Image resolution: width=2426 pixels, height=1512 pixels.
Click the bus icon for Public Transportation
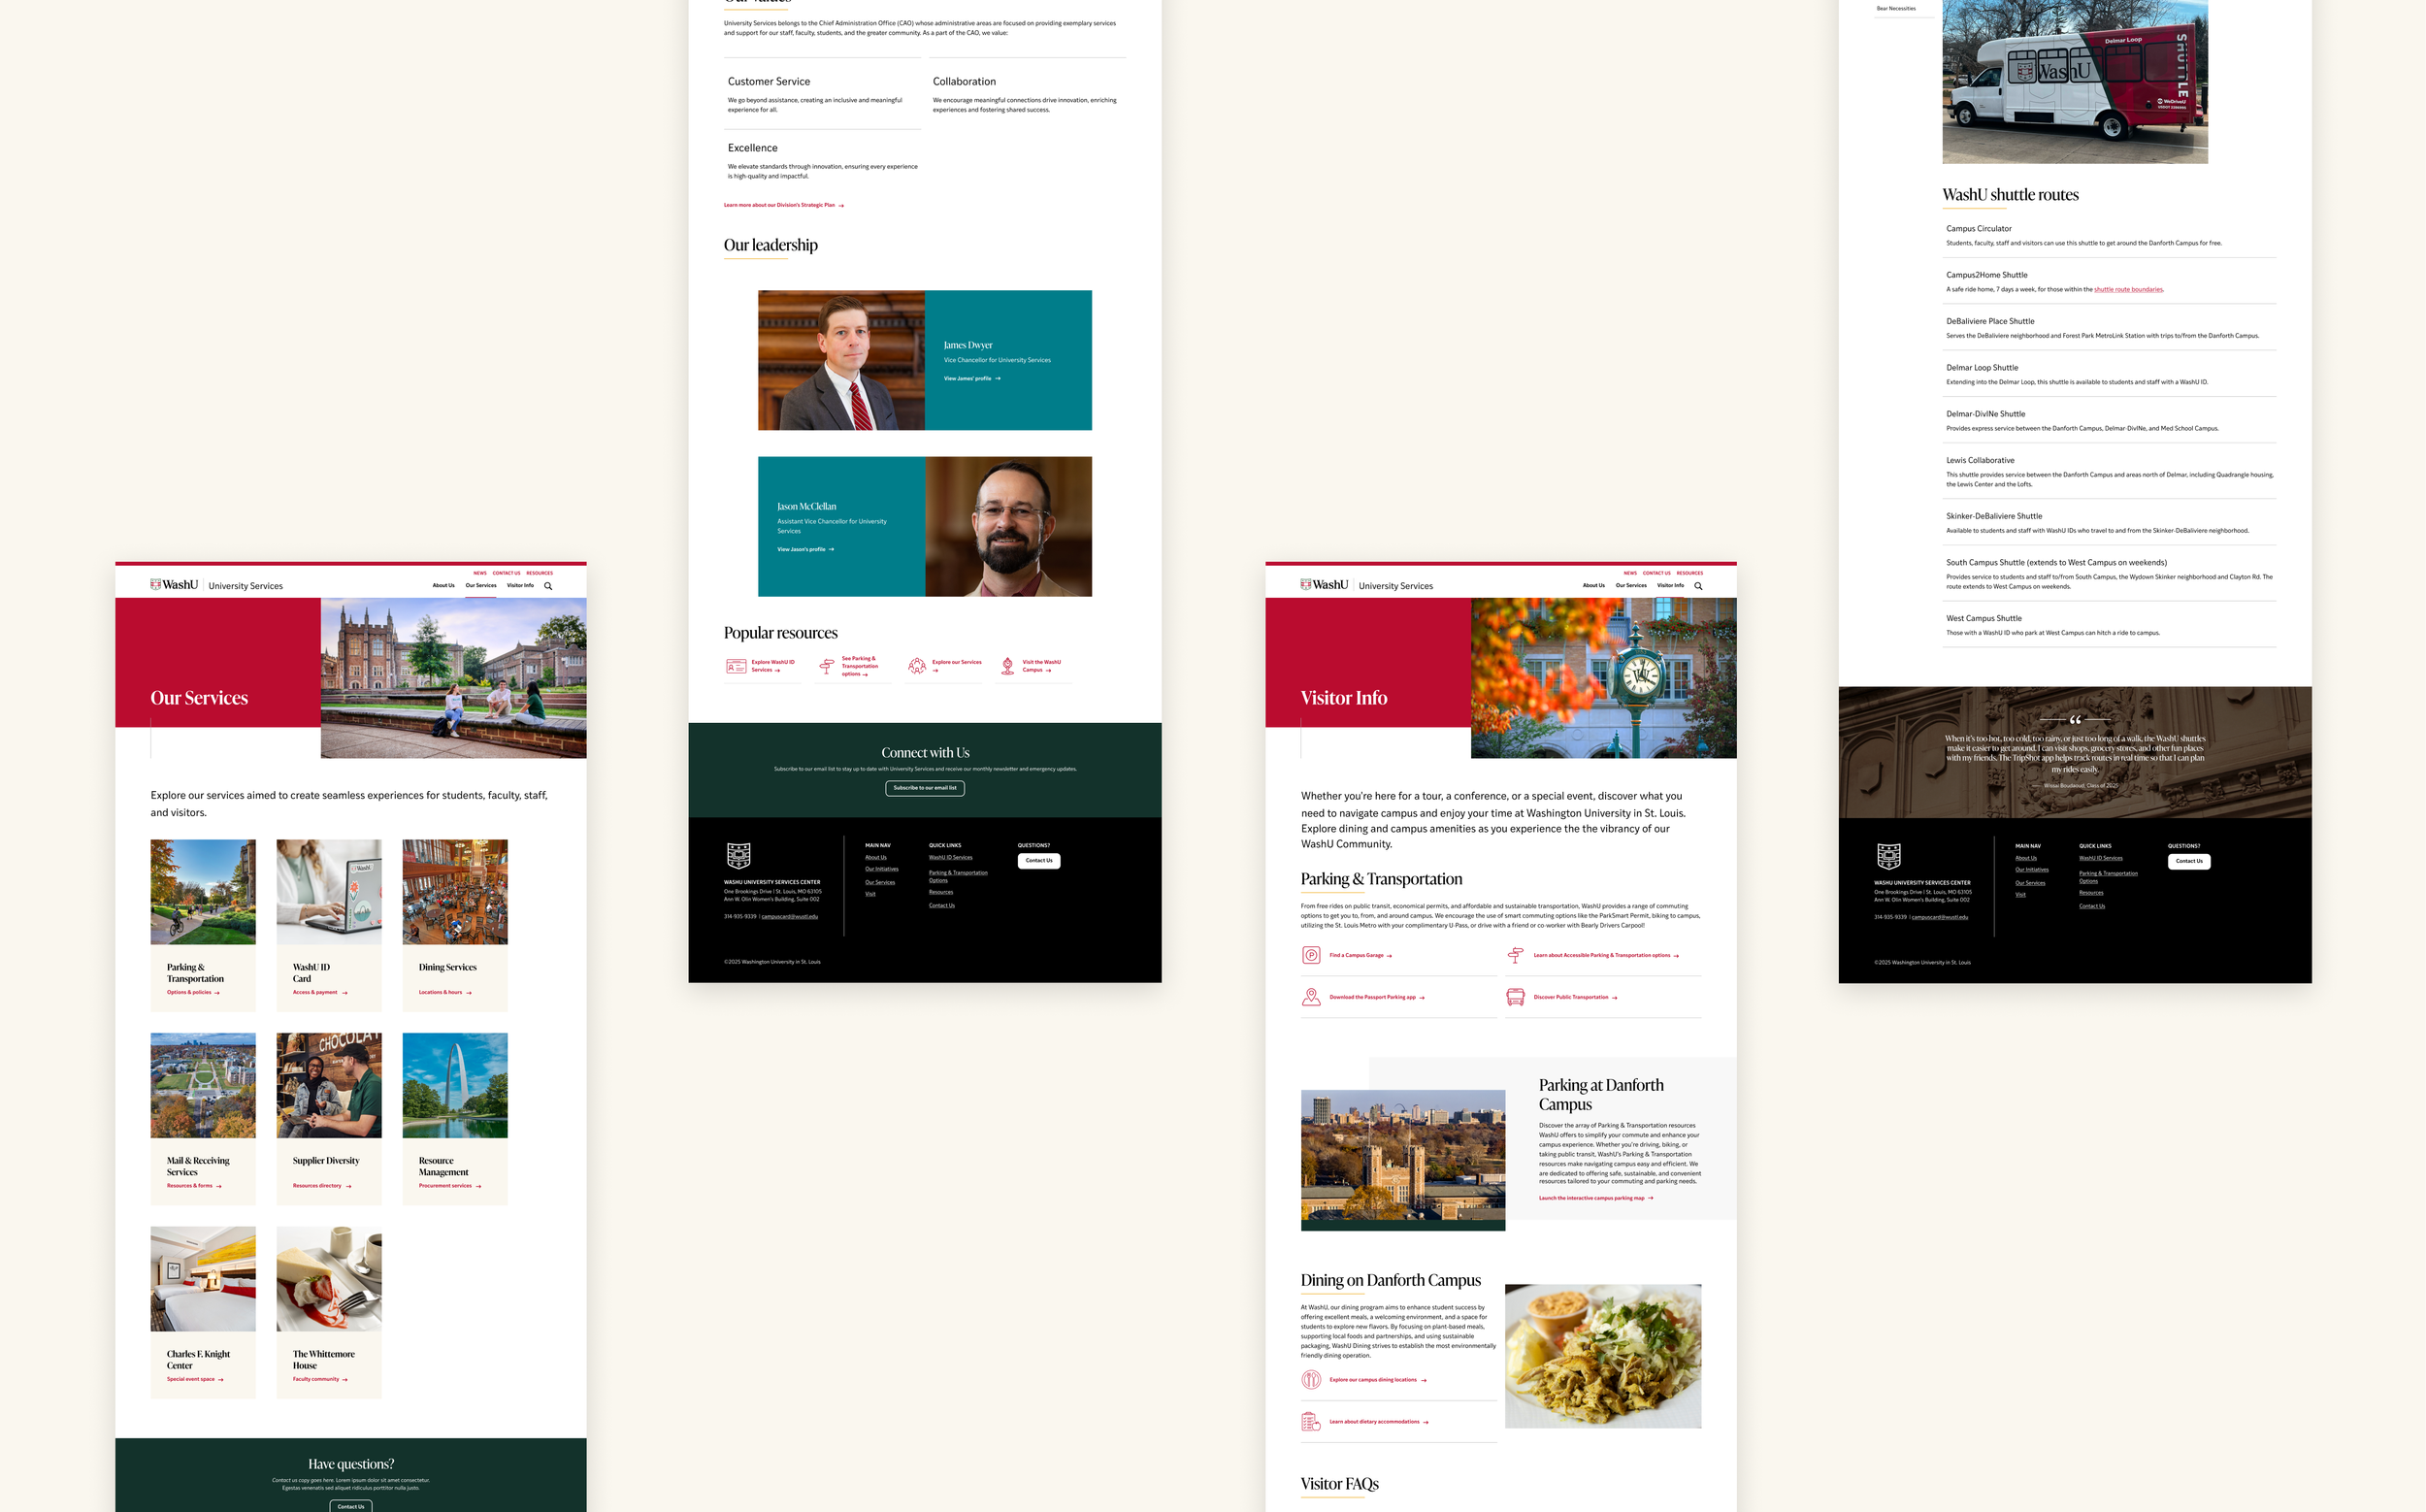coord(1515,997)
